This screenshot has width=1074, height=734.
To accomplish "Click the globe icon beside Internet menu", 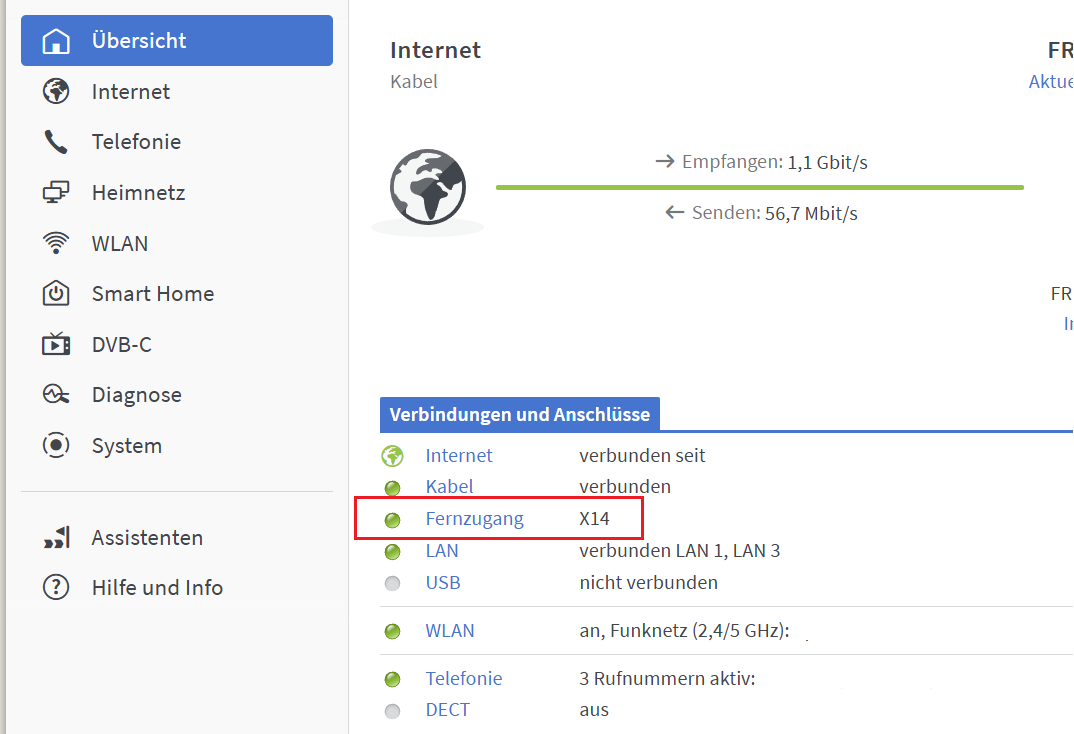I will [56, 92].
